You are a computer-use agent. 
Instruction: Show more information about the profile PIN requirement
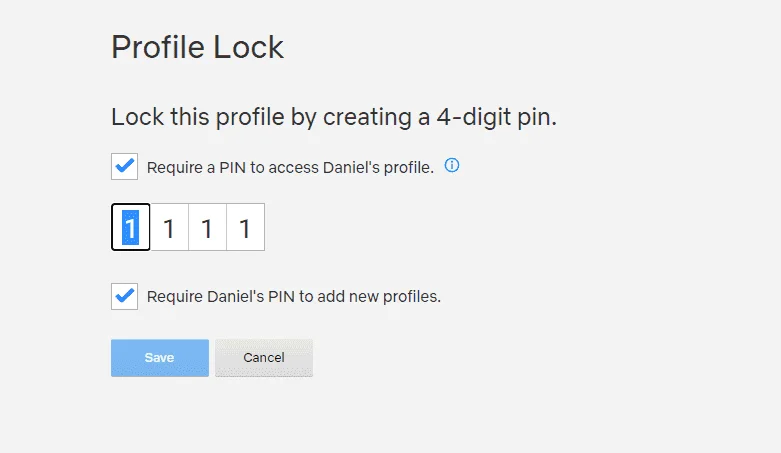[x=452, y=165]
